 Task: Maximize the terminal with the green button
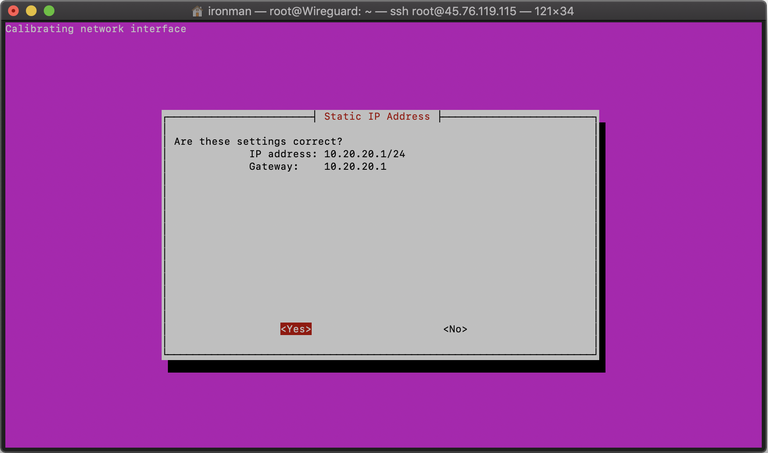[x=49, y=11]
